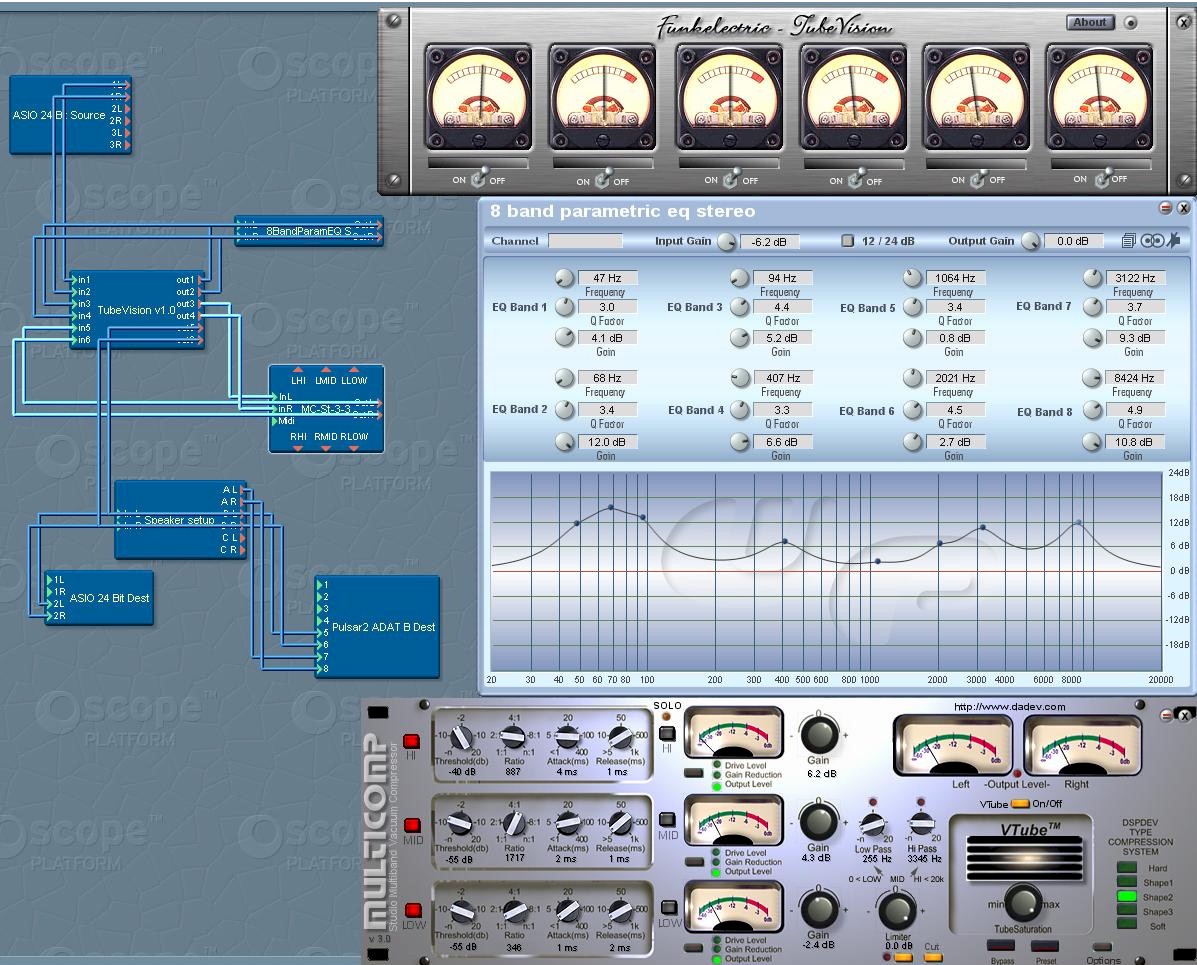Image resolution: width=1197 pixels, height=965 pixels.
Task: Solo the MID band in Multicomp
Action: tap(667, 819)
